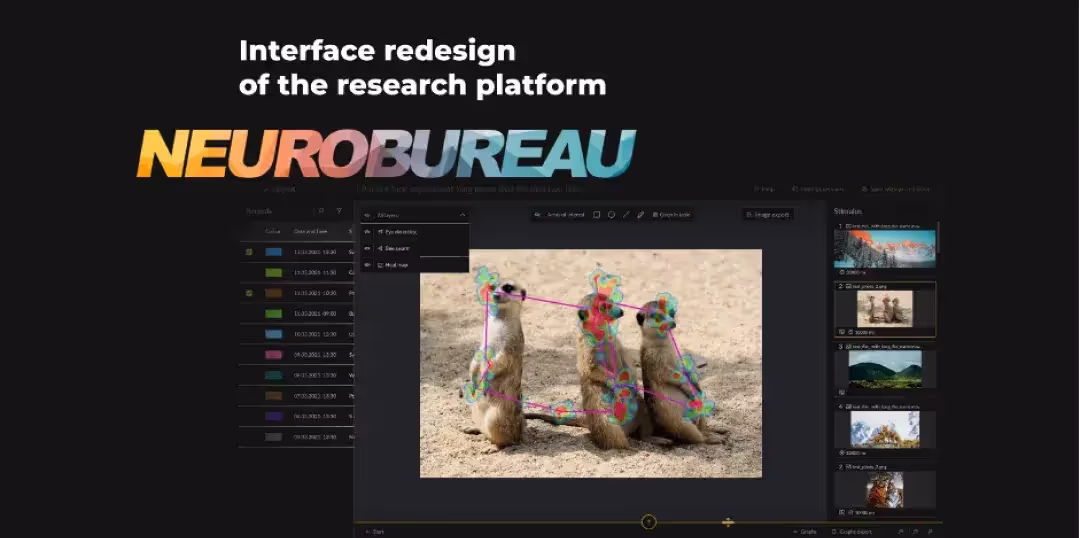The image size is (1080, 538).
Task: Click the orange playhead handle on the bottom timeline
Action: pyautogui.click(x=728, y=522)
